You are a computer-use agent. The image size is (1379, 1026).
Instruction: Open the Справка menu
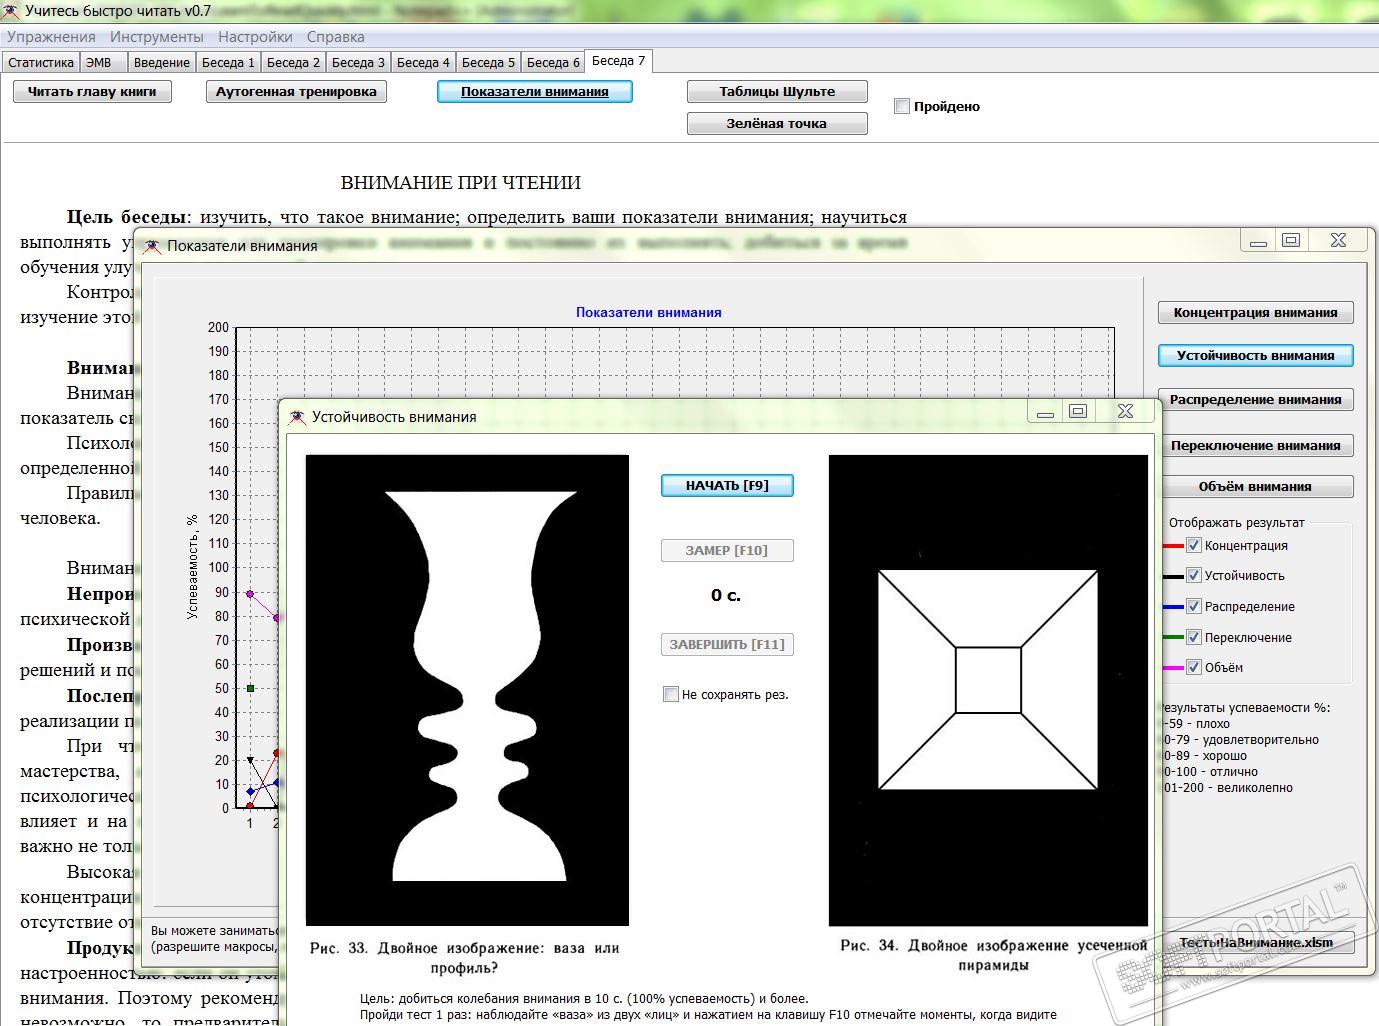point(336,37)
